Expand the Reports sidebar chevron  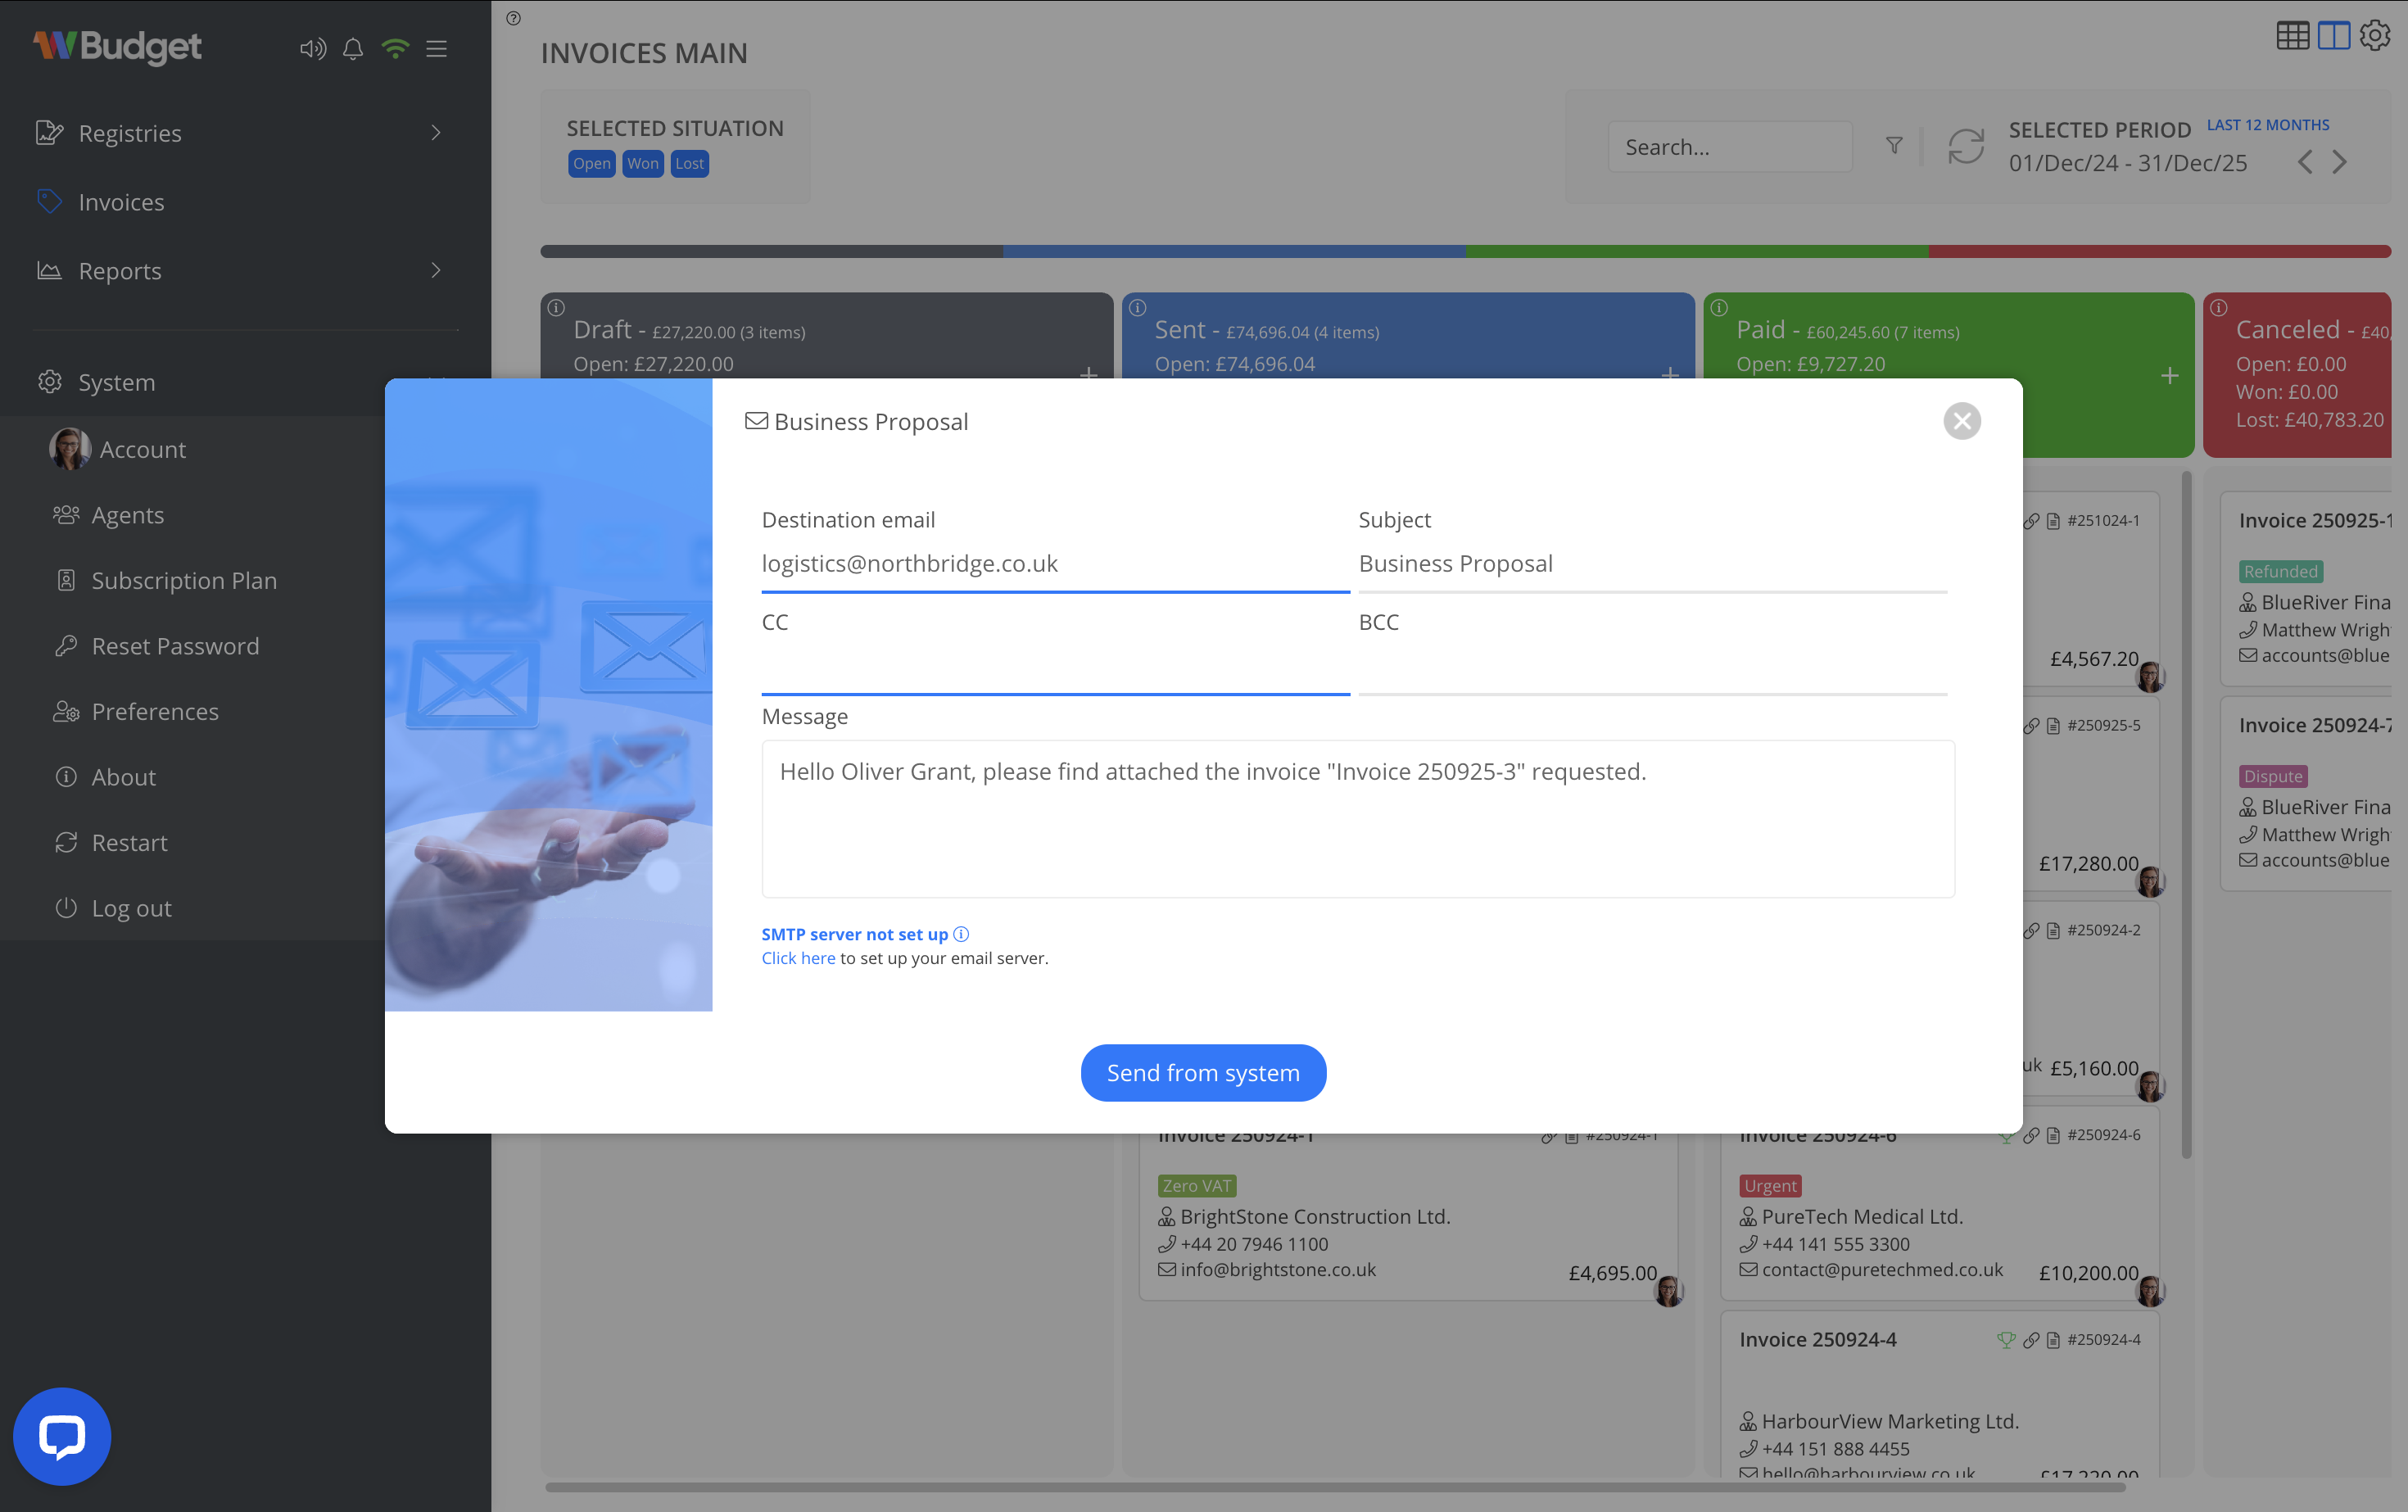[x=436, y=270]
